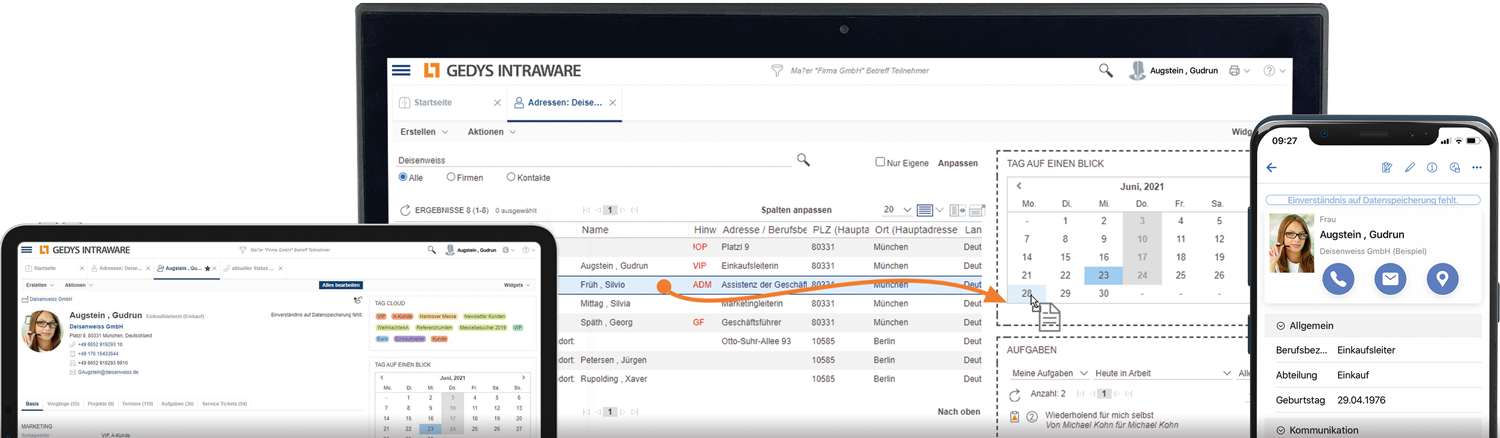Open the hamburger menu in laptop header

[401, 71]
